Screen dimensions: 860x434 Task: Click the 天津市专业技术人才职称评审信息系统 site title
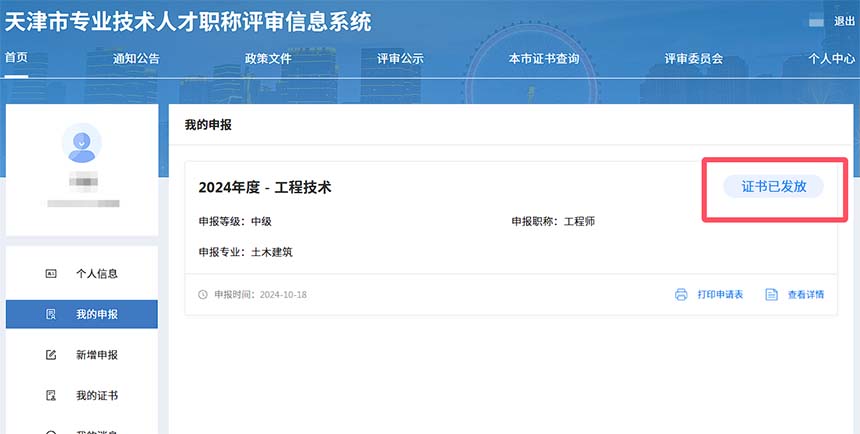point(188,22)
